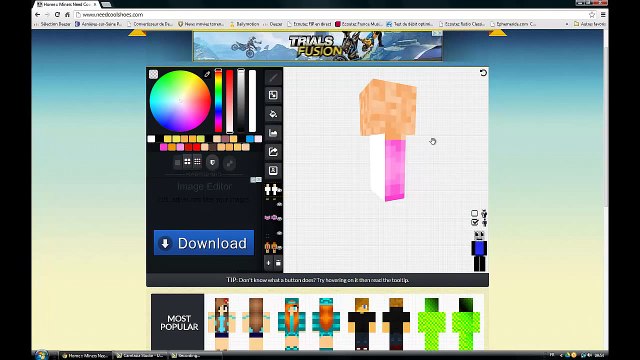This screenshot has height=360, width=640.
Task: Open the Deezer bookmark
Action: (x=273, y=24)
